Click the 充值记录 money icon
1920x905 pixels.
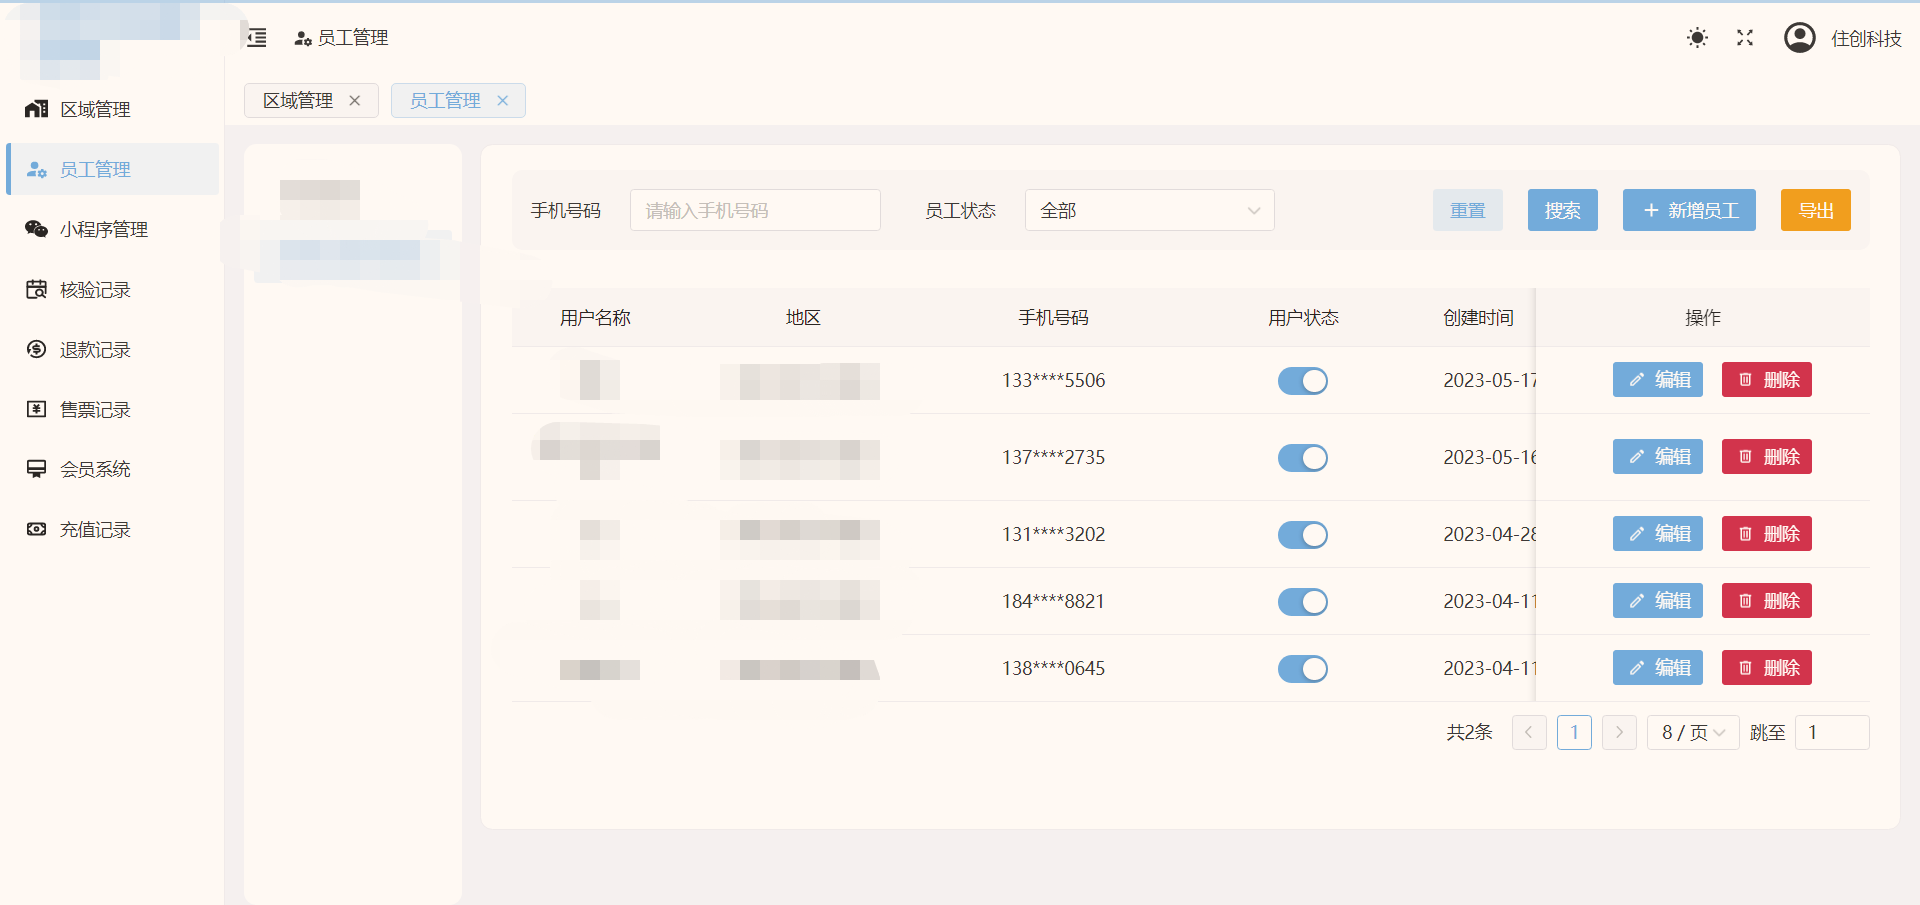(x=37, y=529)
